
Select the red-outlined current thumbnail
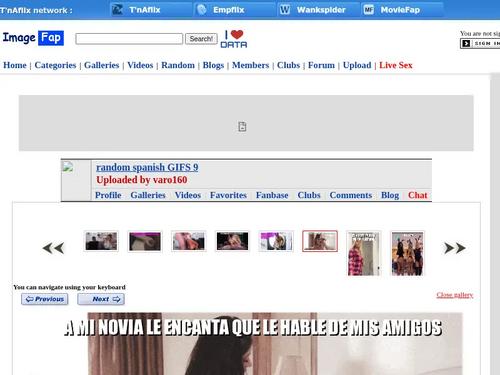click(x=320, y=241)
